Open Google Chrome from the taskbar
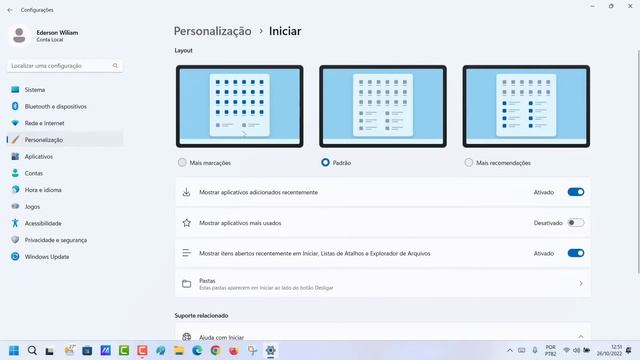The height and width of the screenshot is (360, 640). pyautogui.click(x=216, y=351)
